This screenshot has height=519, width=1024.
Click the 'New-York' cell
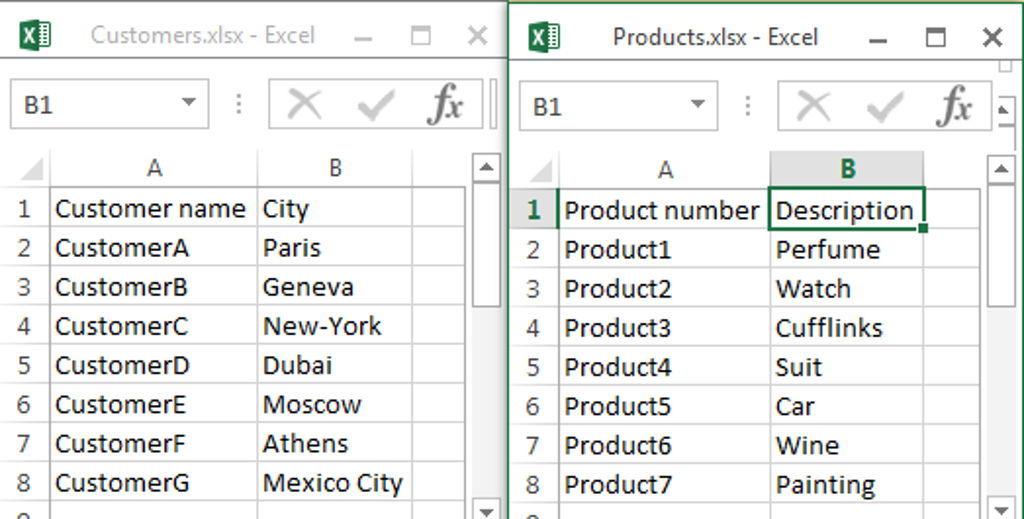coord(335,326)
